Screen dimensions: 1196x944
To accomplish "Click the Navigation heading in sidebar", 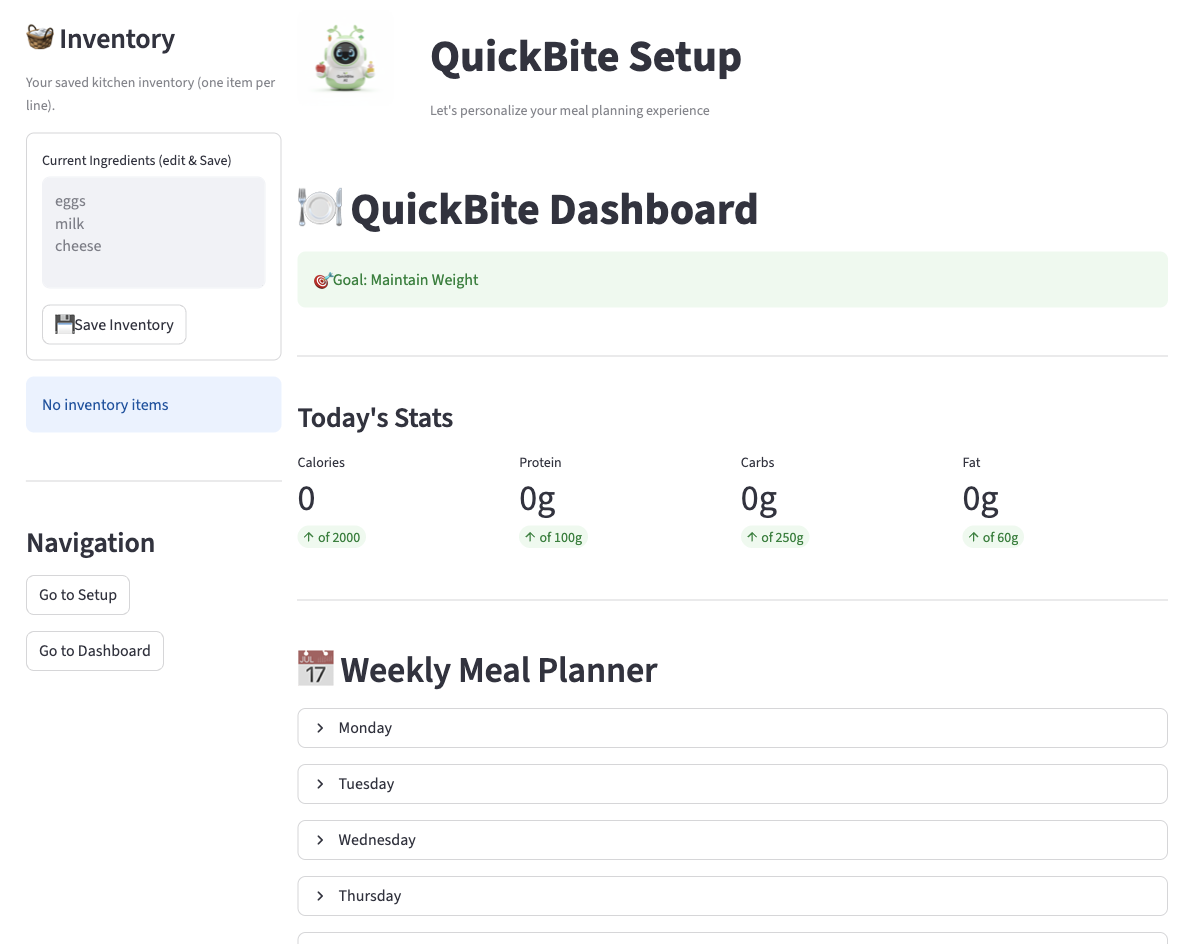I will tap(91, 543).
